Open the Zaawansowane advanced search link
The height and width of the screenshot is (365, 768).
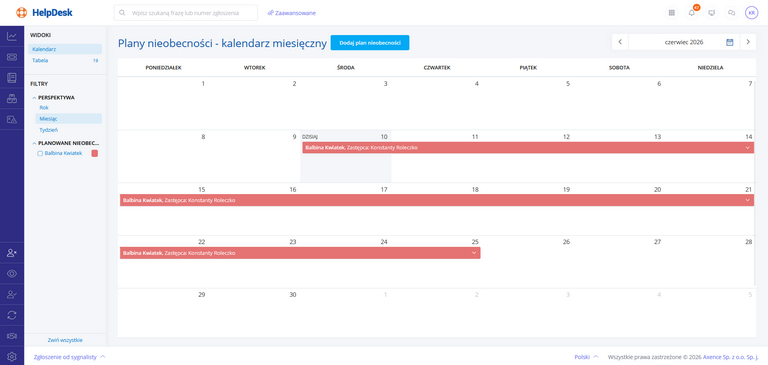pos(291,13)
